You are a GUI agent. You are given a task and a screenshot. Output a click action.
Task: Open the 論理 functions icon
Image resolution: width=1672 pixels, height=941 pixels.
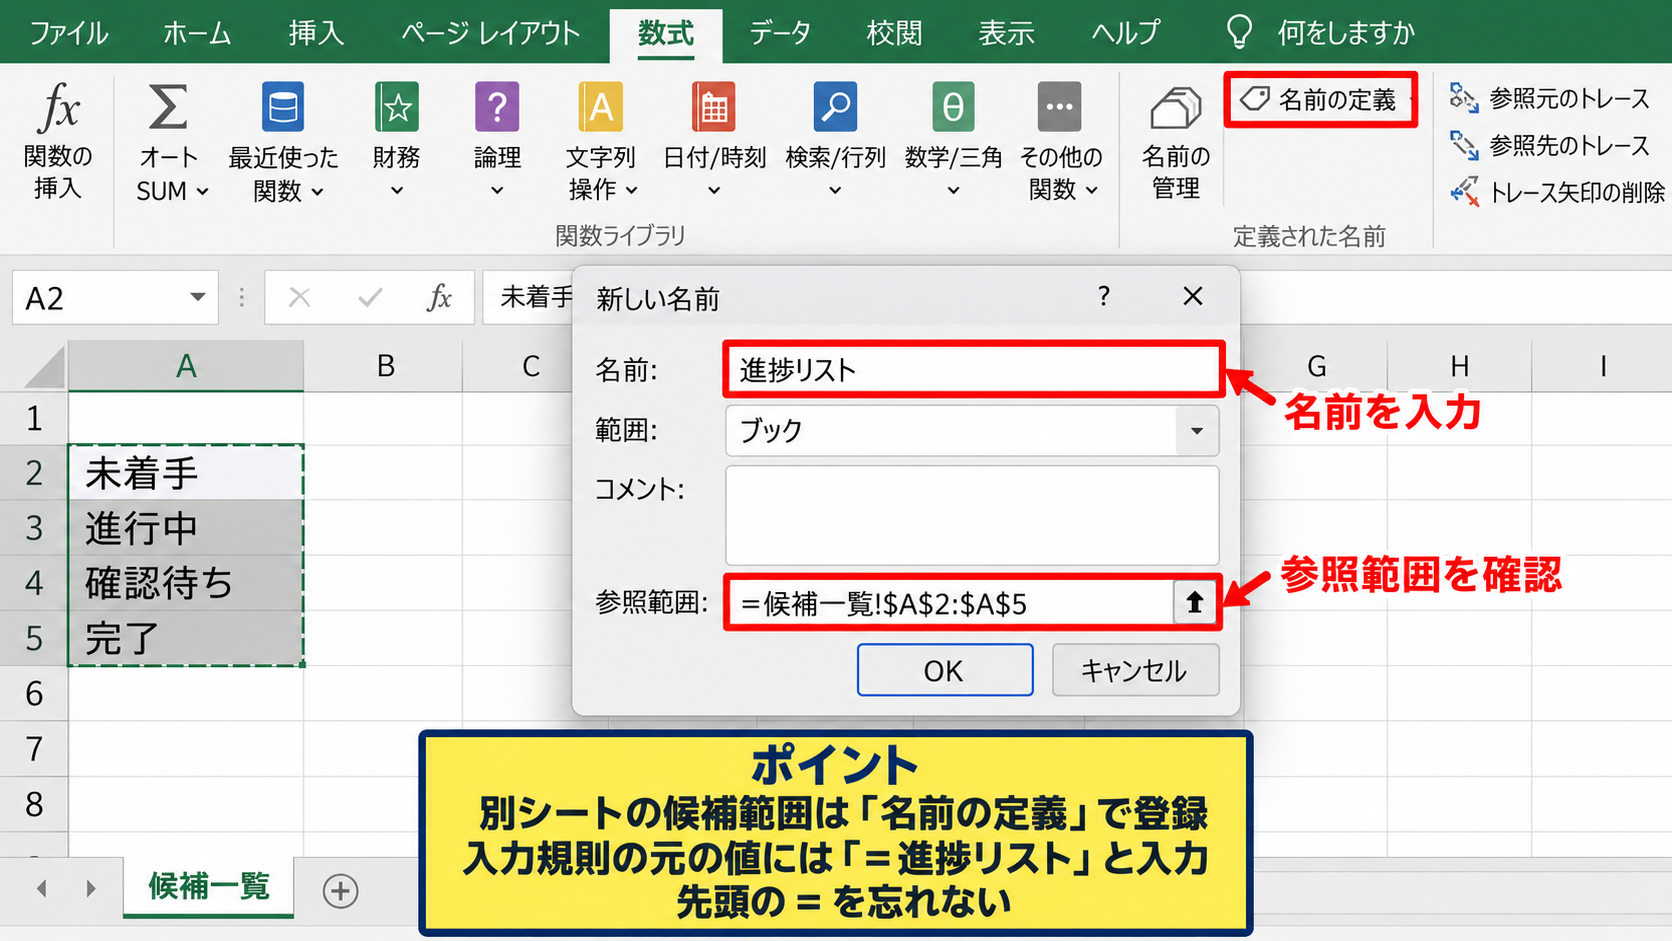point(497,107)
